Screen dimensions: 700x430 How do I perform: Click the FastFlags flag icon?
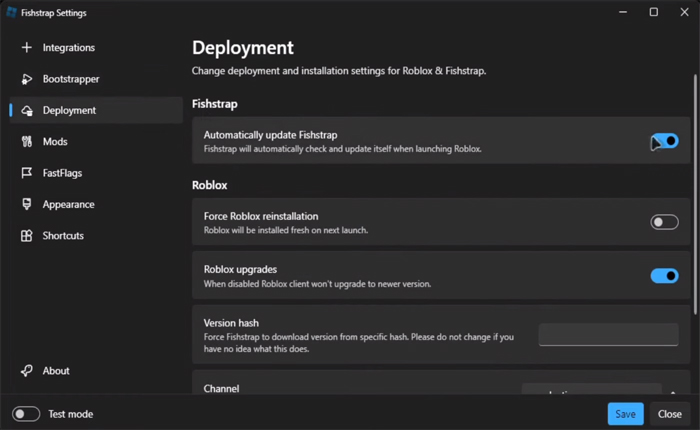coord(27,173)
